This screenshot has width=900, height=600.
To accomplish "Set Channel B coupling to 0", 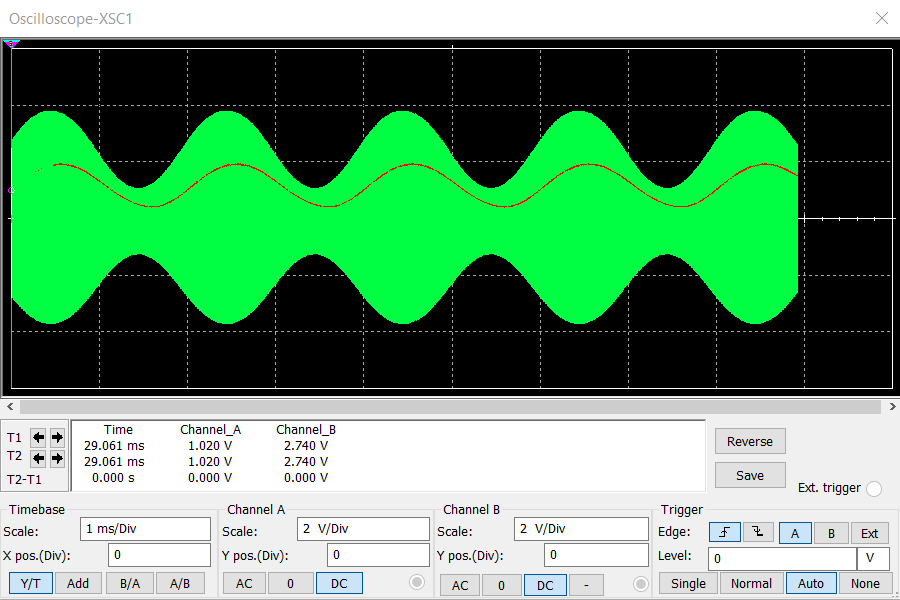I will (x=501, y=585).
